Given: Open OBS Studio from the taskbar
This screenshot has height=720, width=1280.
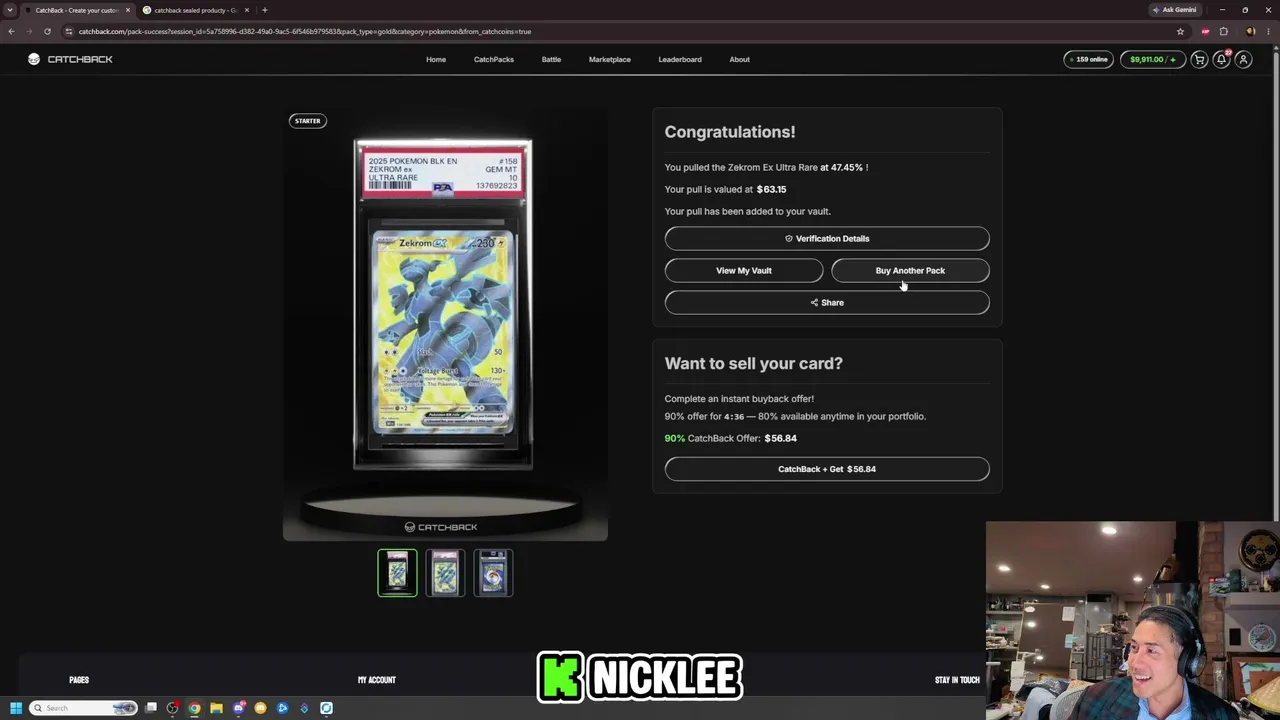Looking at the screenshot, I should pos(173,708).
